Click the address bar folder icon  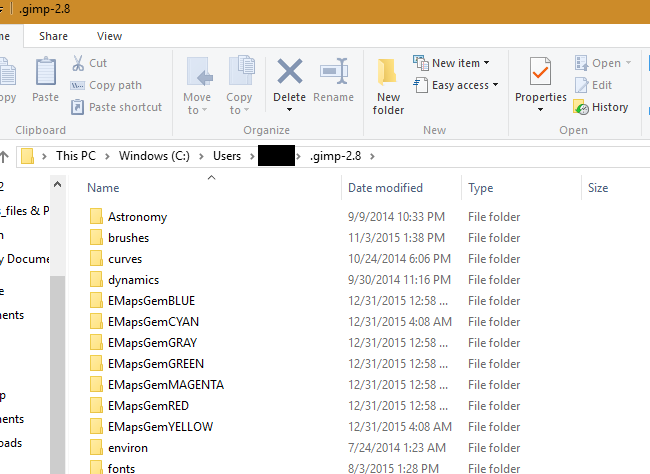point(27,156)
